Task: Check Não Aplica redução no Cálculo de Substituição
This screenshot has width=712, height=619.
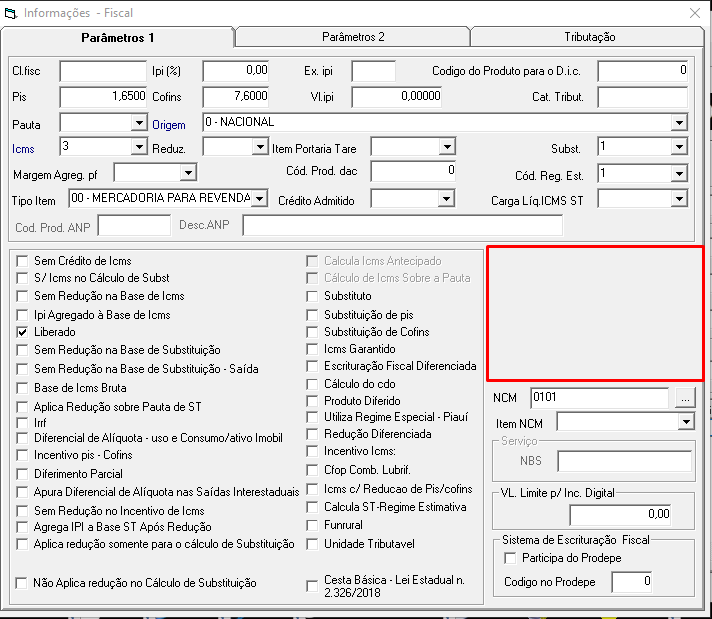Action: [21, 583]
